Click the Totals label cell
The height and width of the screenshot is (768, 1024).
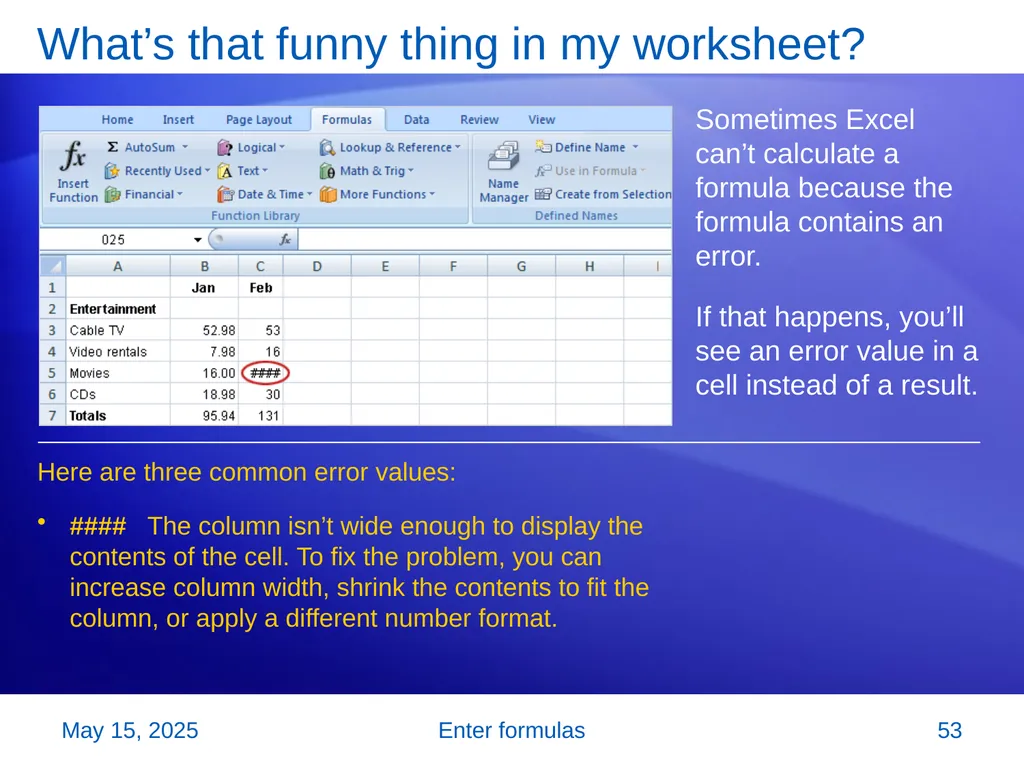pyautogui.click(x=118, y=415)
